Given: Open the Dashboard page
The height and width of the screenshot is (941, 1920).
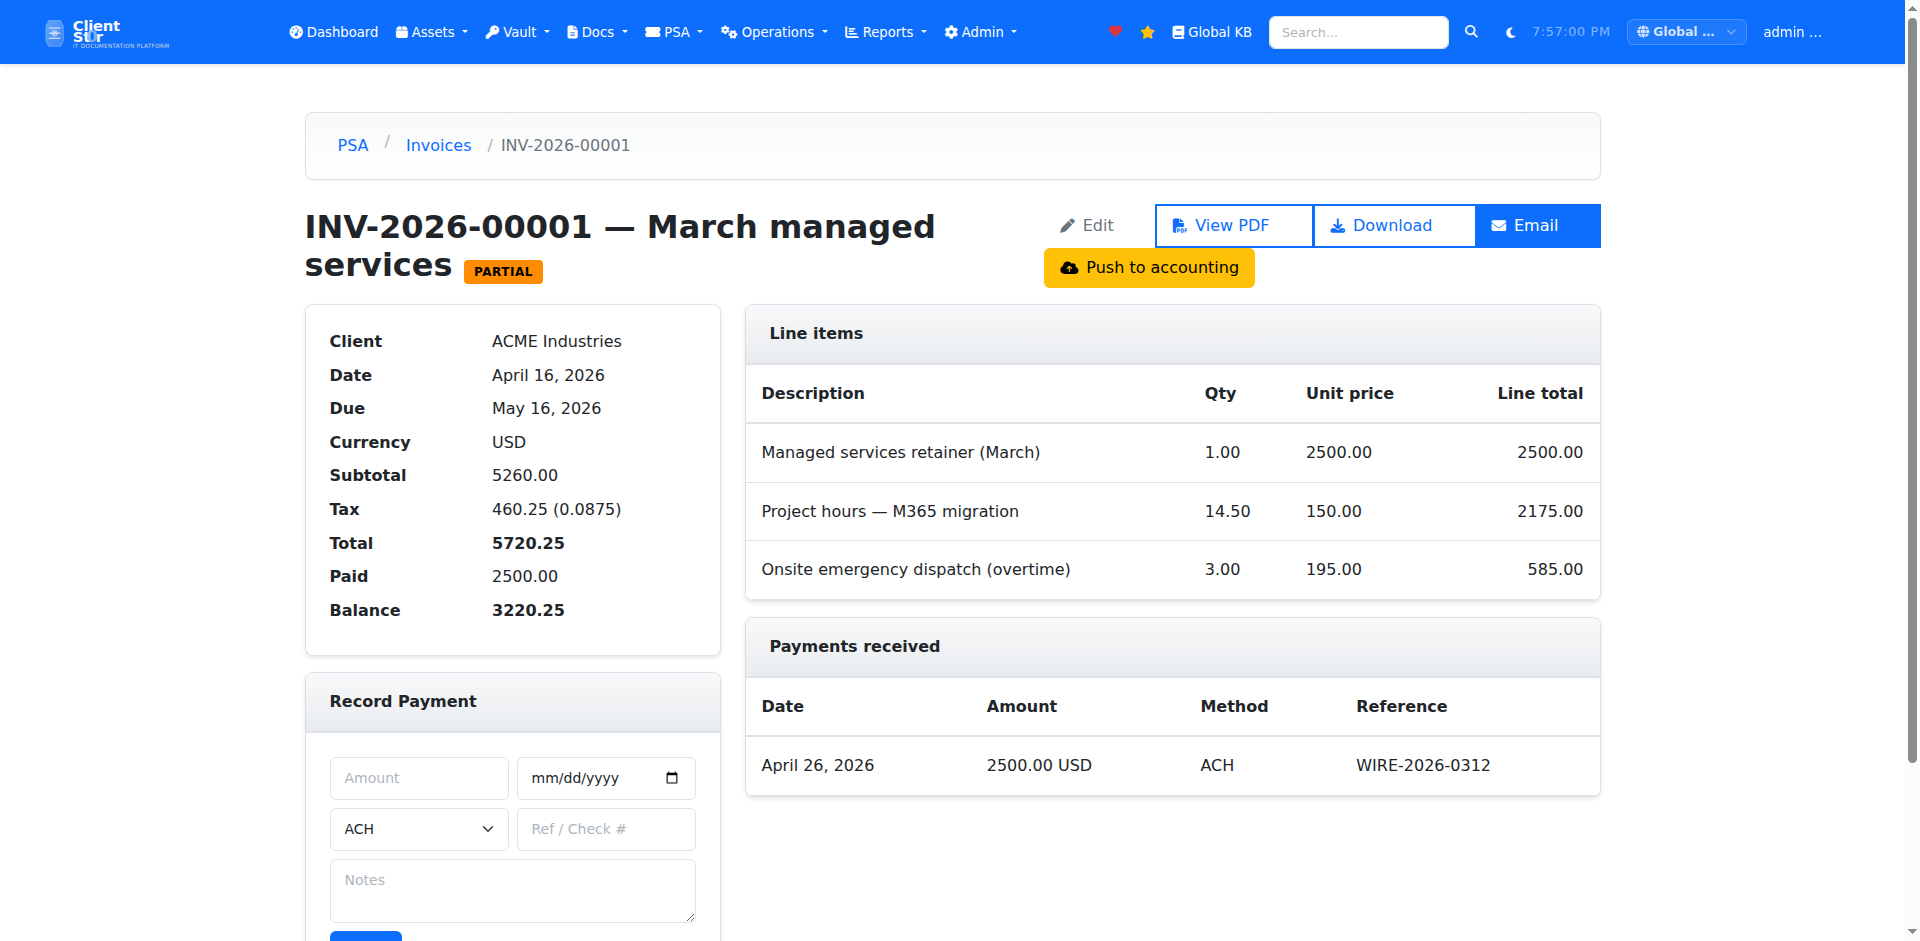Looking at the screenshot, I should point(333,32).
